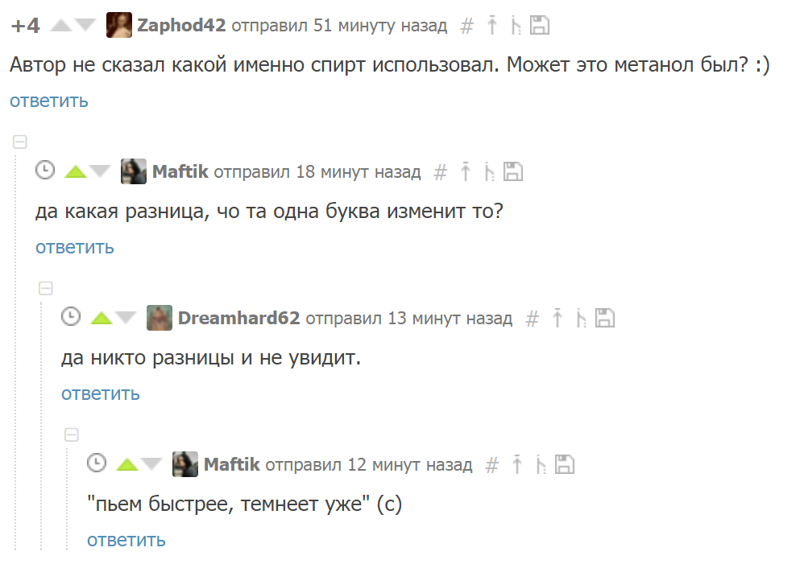
Task: Click the branch icon on Maftik's 18-minute comment
Action: pos(489,172)
